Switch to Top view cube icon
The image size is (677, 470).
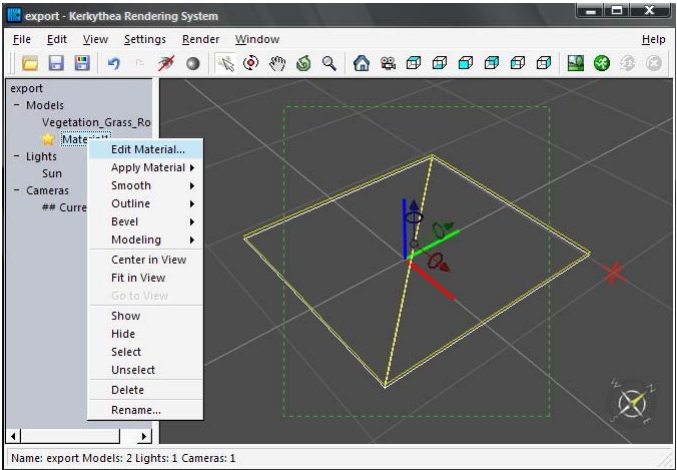click(413, 63)
